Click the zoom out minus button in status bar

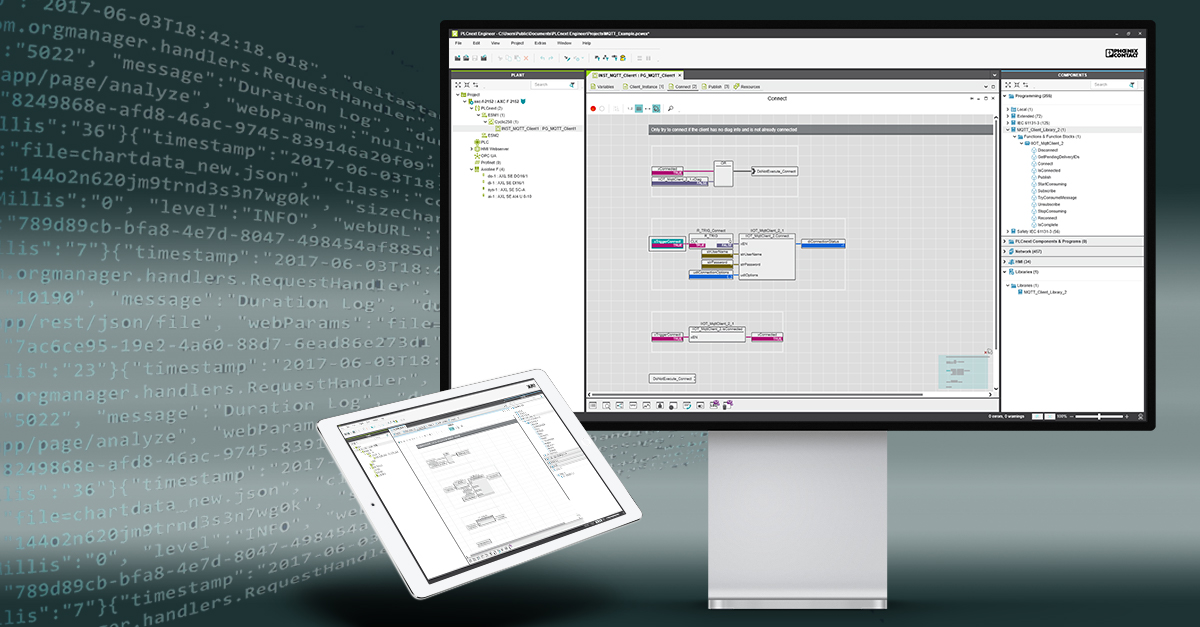coord(1072,416)
